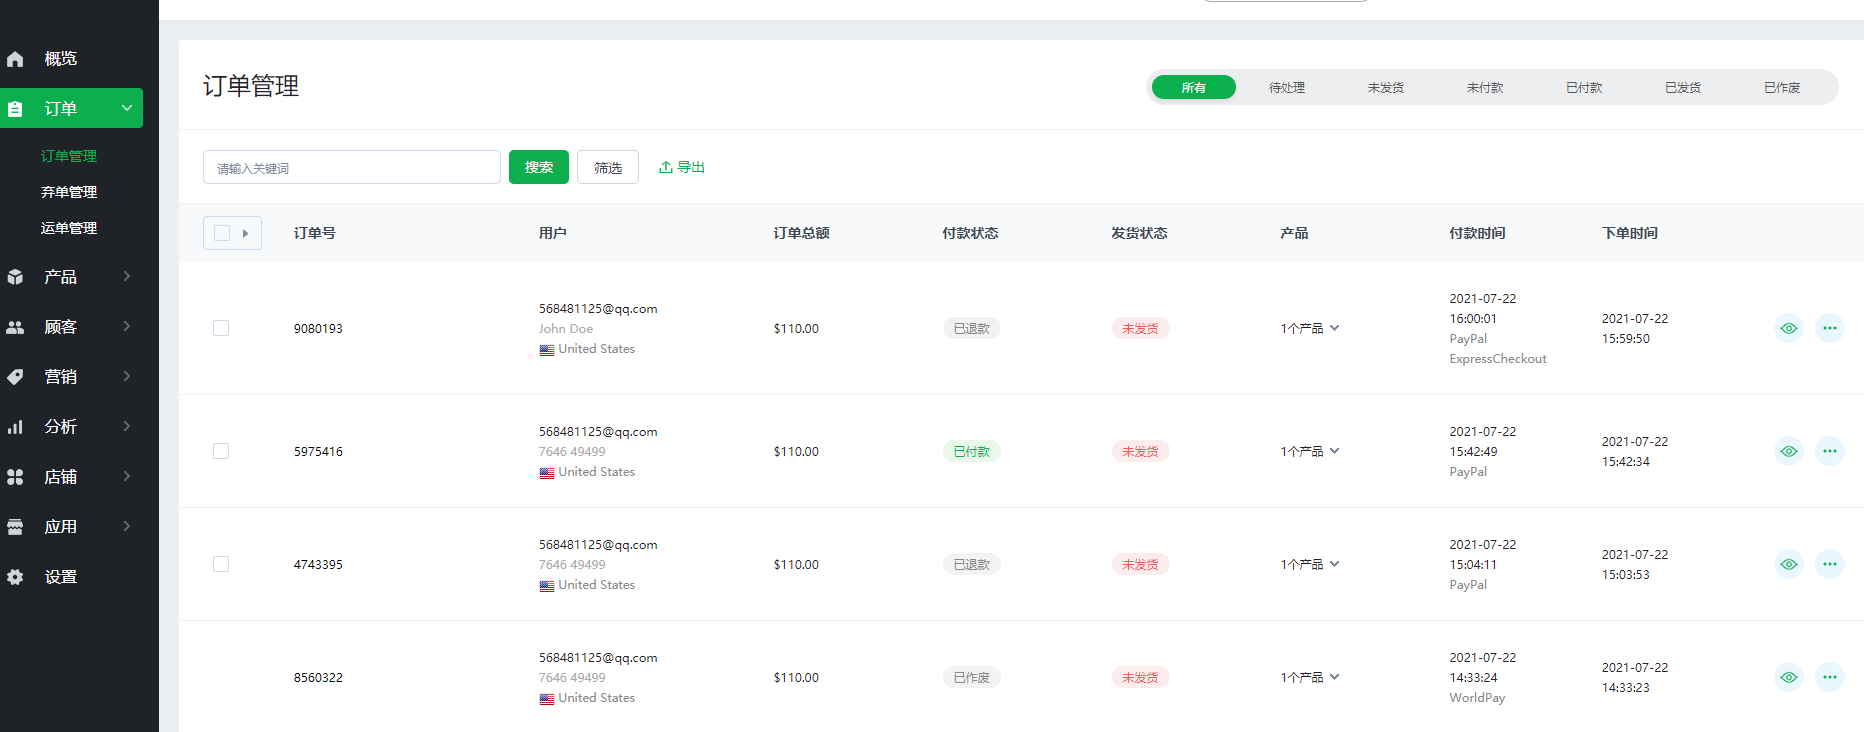
Task: Open more options for order 5975416
Action: click(1829, 451)
